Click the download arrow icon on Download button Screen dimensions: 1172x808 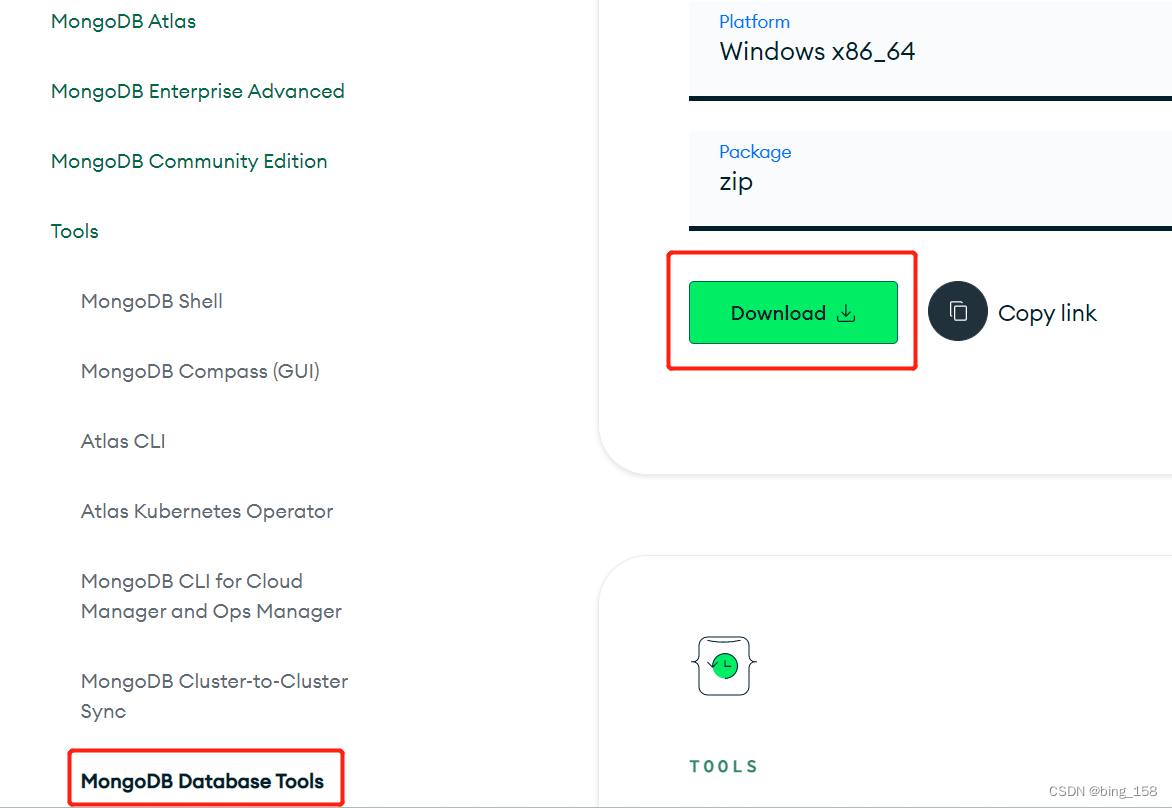(x=846, y=313)
